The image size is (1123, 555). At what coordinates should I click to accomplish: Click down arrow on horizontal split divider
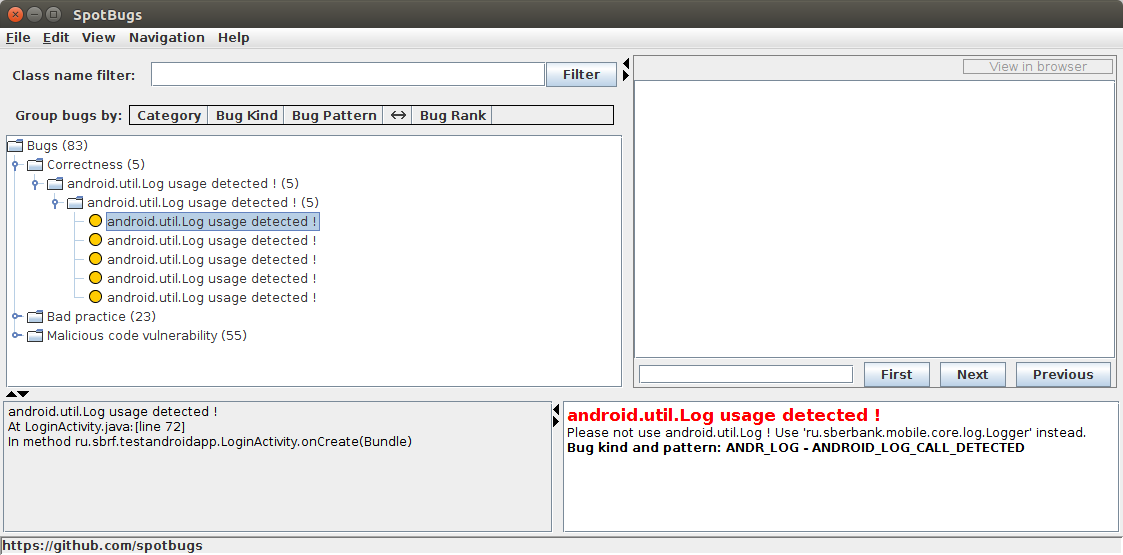(x=24, y=394)
